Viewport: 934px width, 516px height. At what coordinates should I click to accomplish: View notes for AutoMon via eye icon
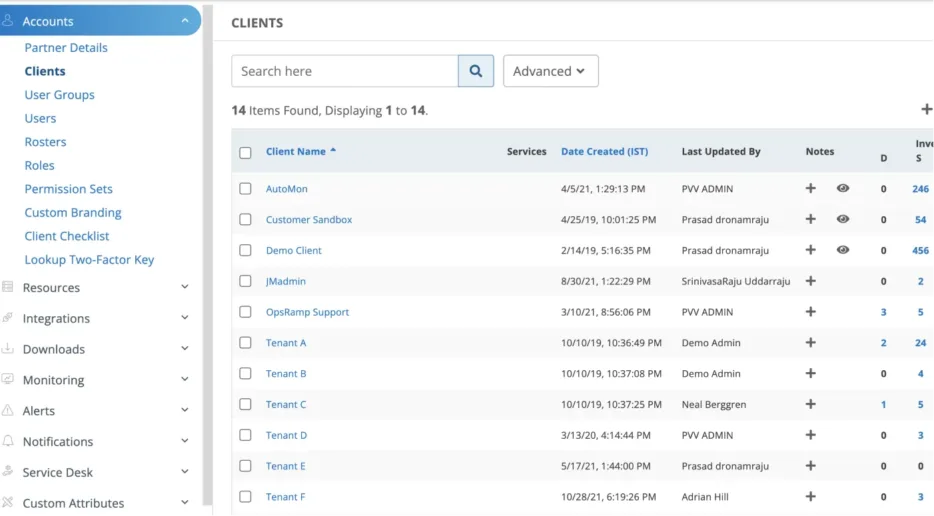point(842,188)
